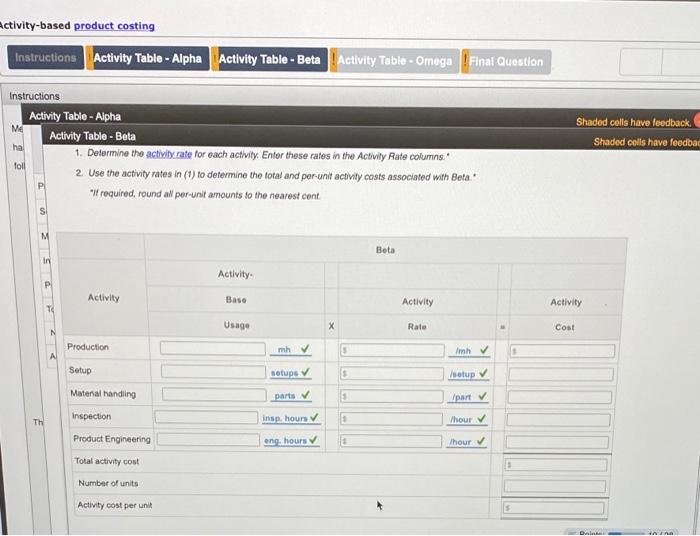Screen dimensions: 700x536
Task: Click green checkmark beside 'setups' unit
Action: 305,372
